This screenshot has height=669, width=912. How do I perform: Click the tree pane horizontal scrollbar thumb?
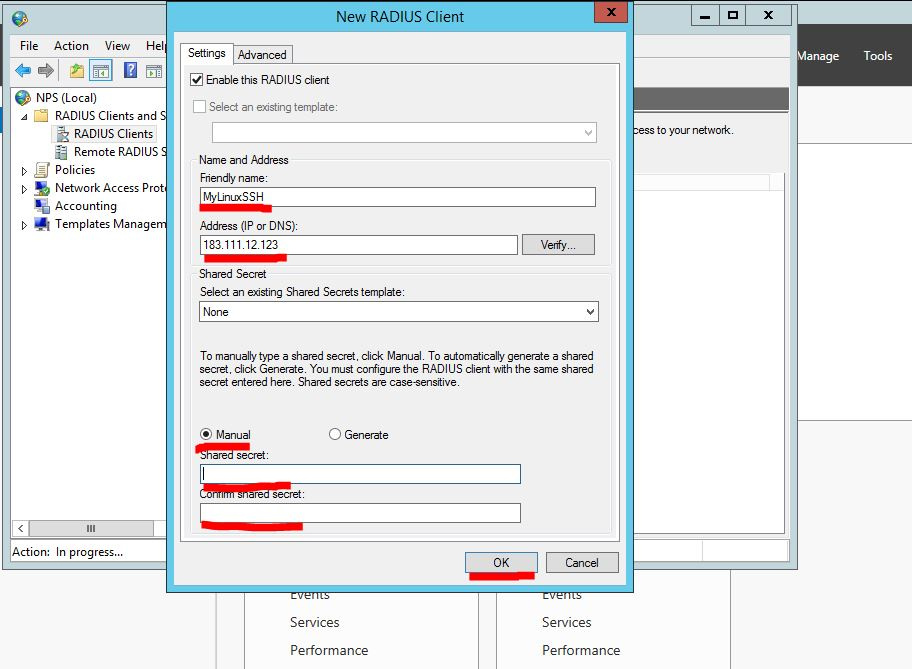[91, 528]
